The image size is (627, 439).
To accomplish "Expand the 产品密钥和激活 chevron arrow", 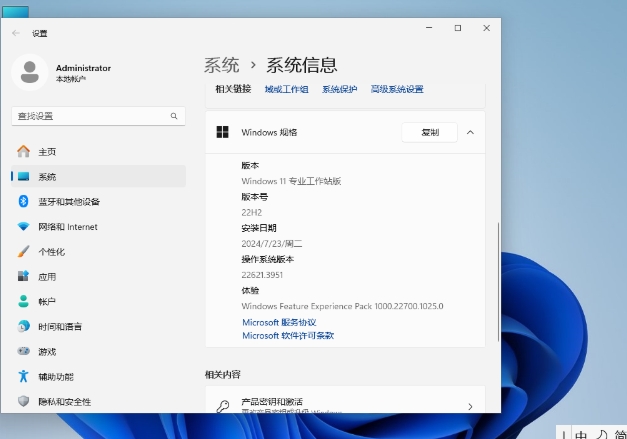I will (470, 407).
